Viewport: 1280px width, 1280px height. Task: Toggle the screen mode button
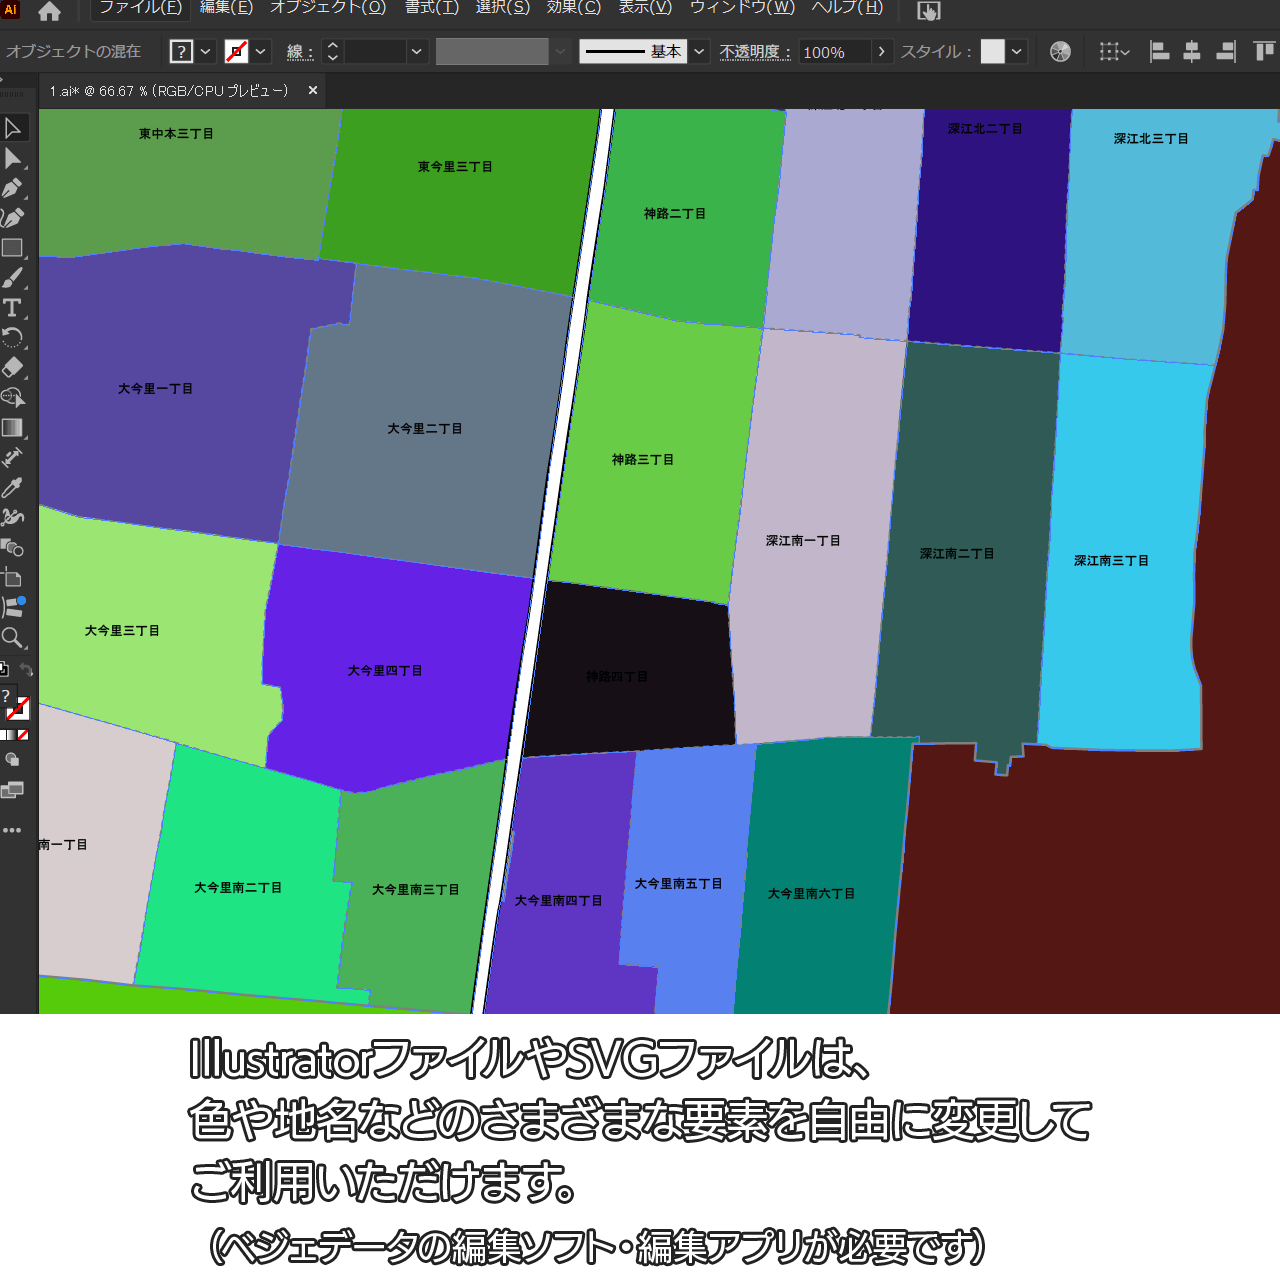pos(12,791)
